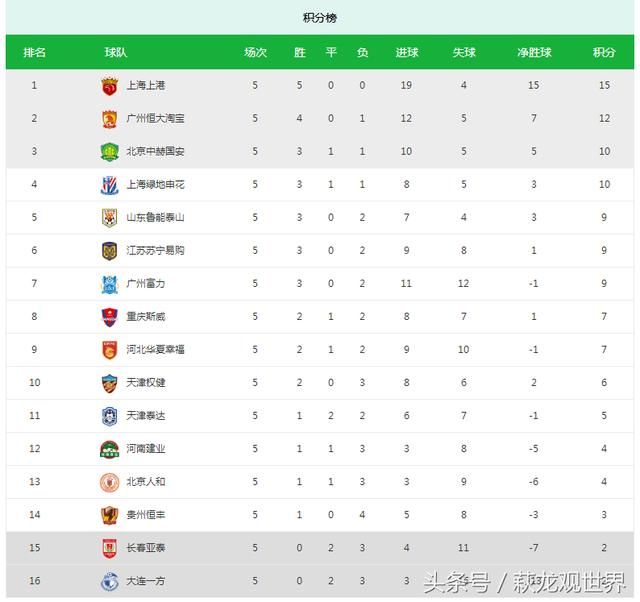Click the 山东鲁能泰山 team badge

(x=109, y=218)
